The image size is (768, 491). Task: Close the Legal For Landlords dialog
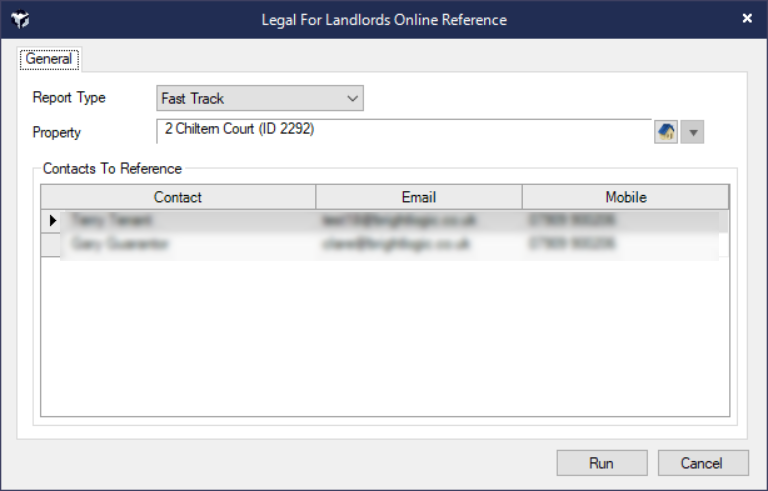point(747,19)
